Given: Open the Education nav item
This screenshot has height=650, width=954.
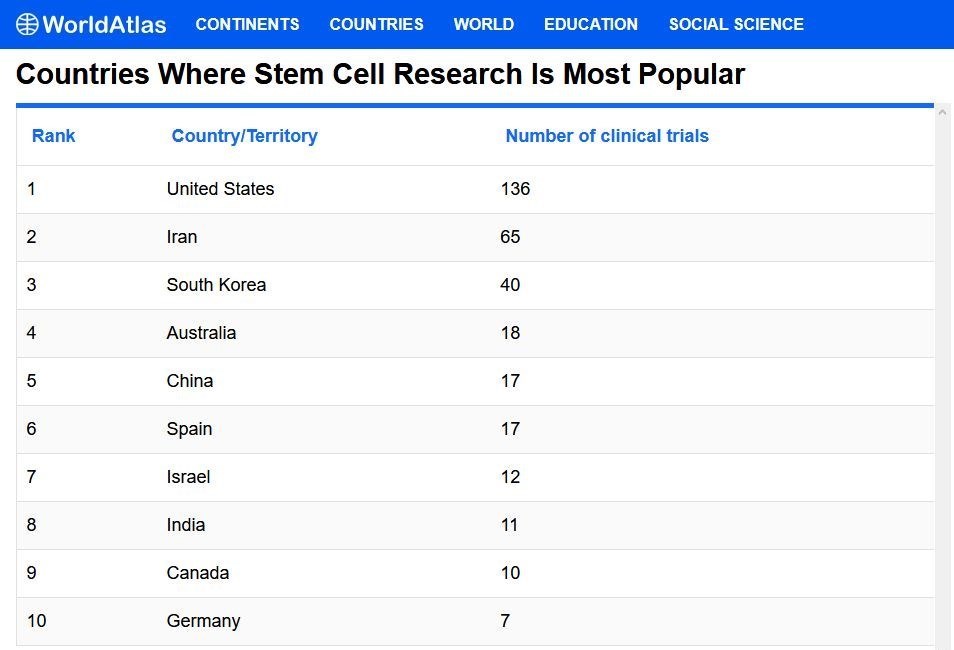Looking at the screenshot, I should [x=590, y=24].
